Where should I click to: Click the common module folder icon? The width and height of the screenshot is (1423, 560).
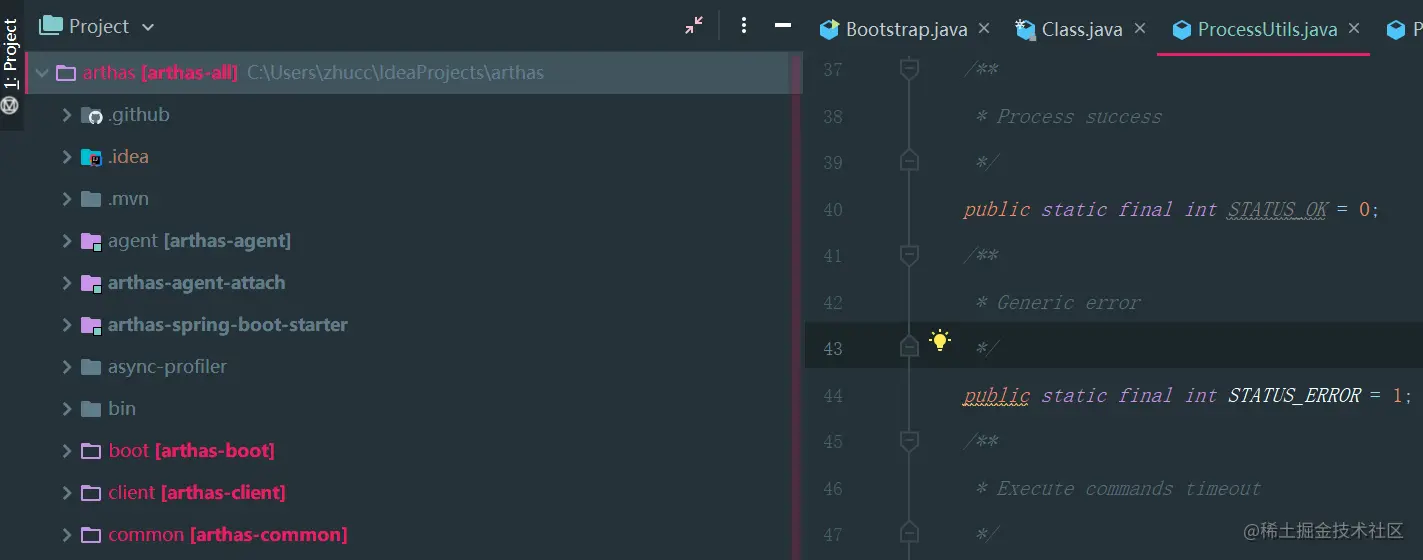[91, 535]
